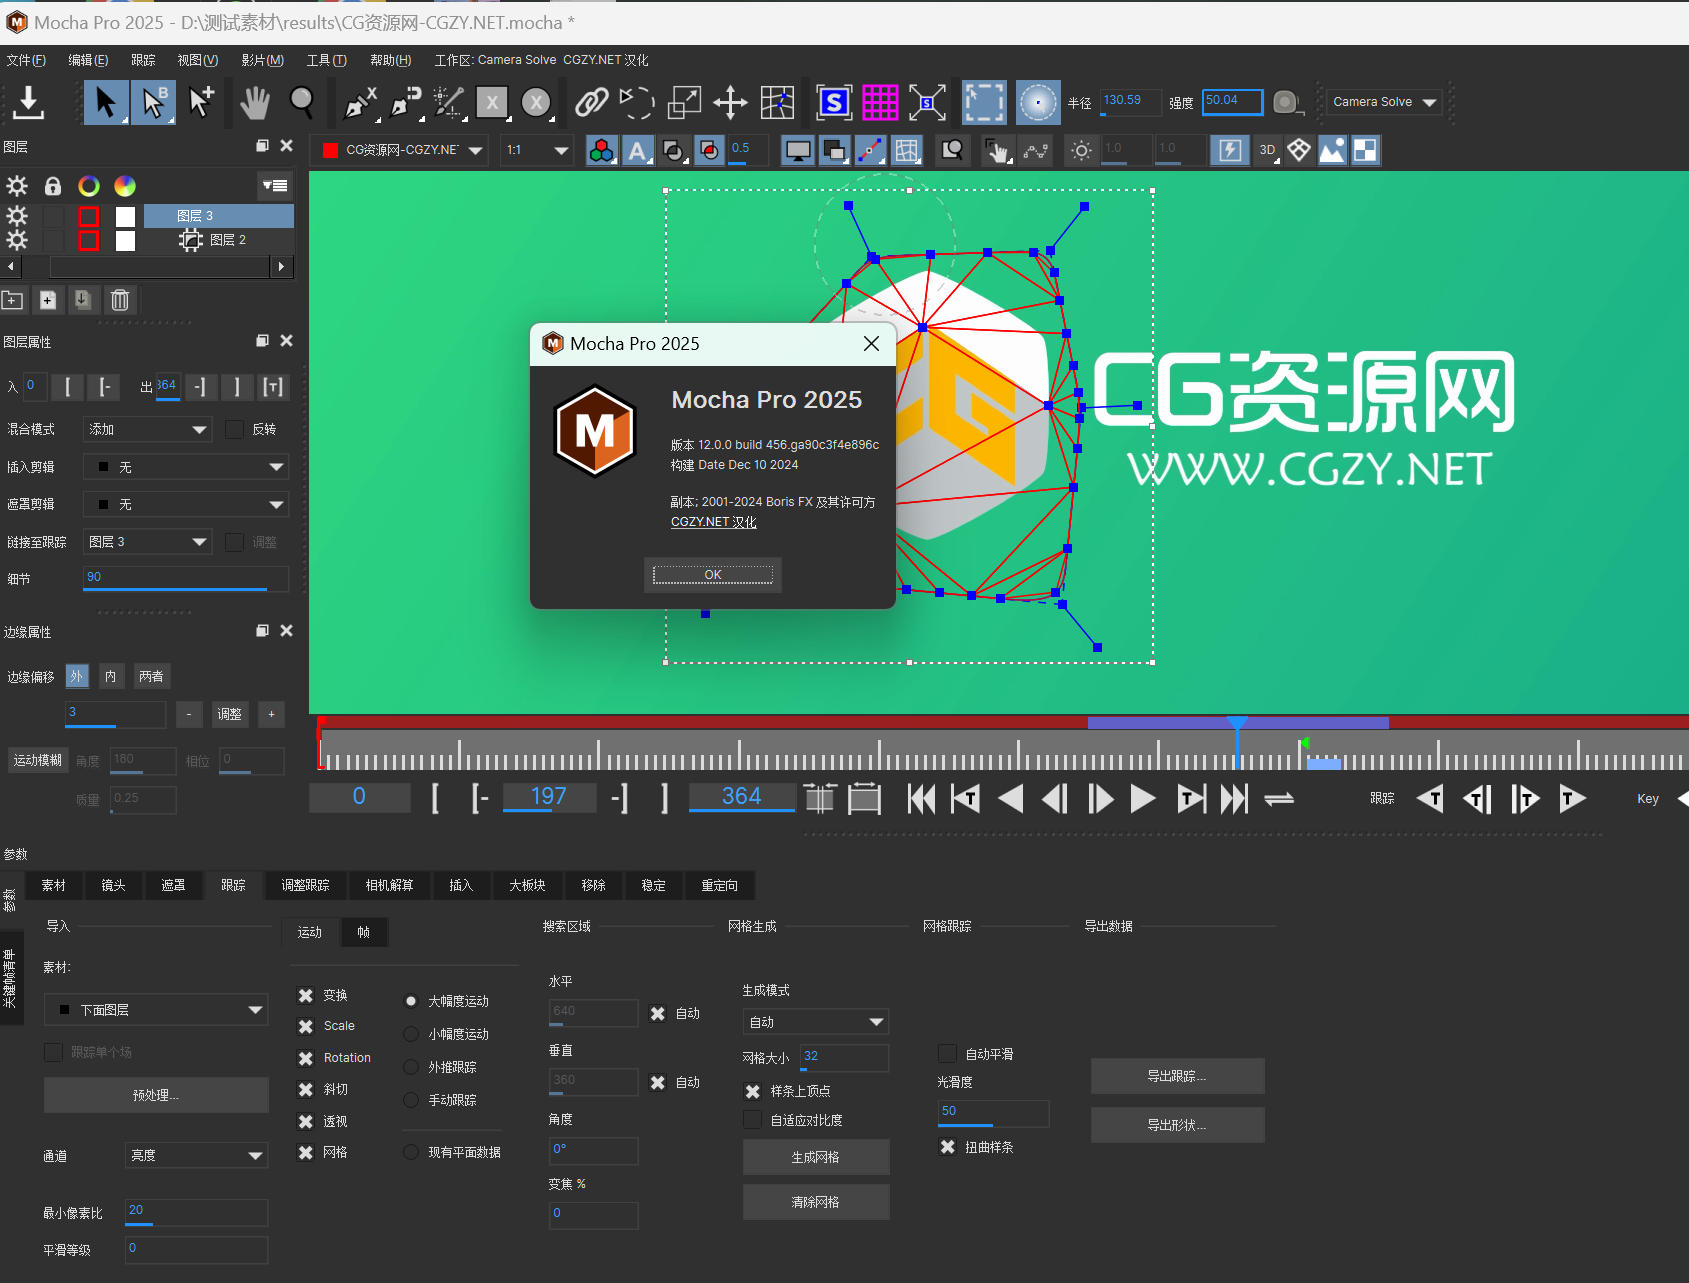Select the 小幅度运动 radio button
1689x1283 pixels.
tap(411, 1034)
